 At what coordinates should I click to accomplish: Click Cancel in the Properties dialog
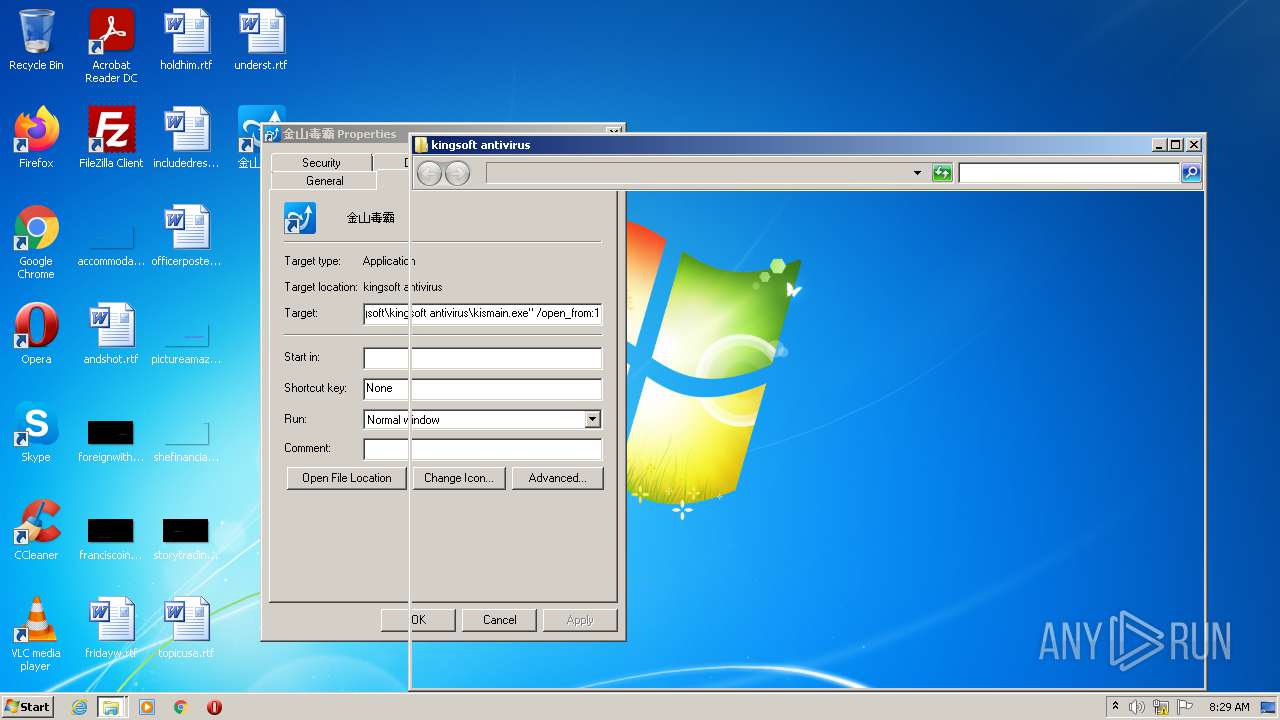tap(500, 620)
